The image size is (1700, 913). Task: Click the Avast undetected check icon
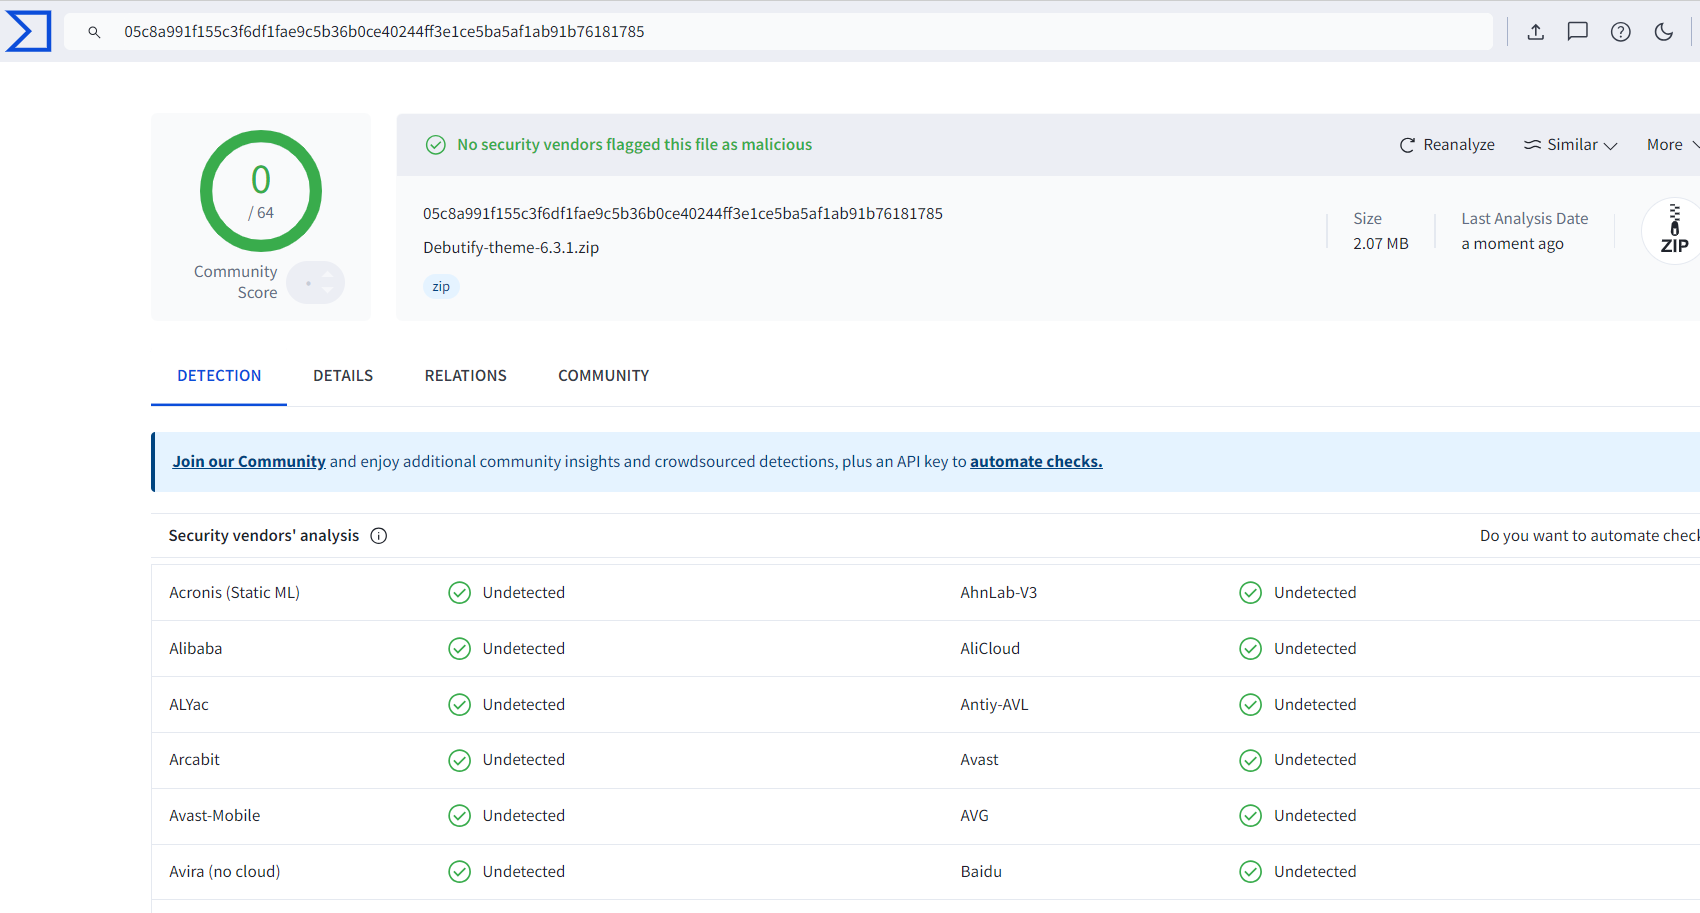pyautogui.click(x=1251, y=760)
